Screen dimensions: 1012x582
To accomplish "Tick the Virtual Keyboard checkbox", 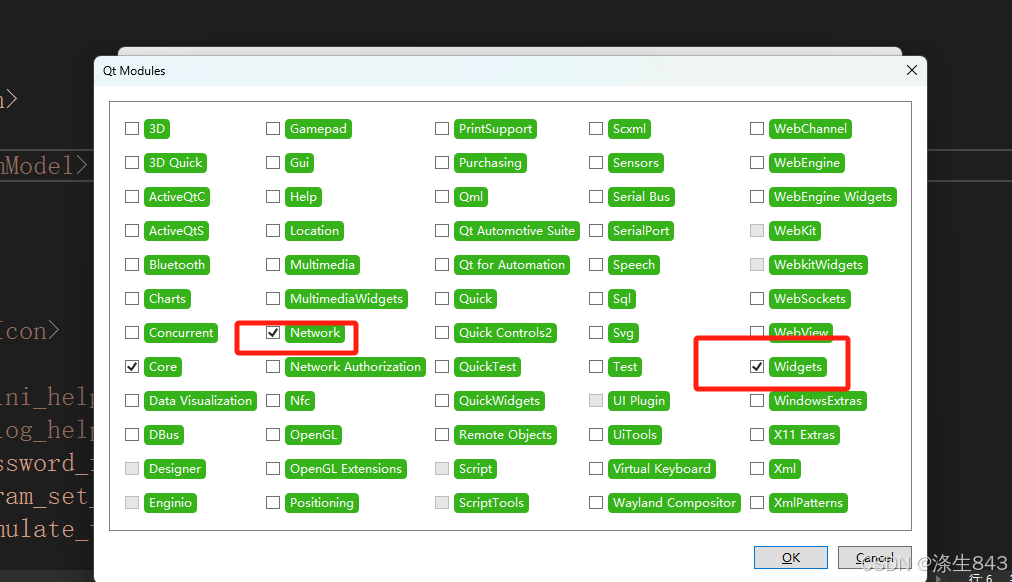I will coord(596,468).
